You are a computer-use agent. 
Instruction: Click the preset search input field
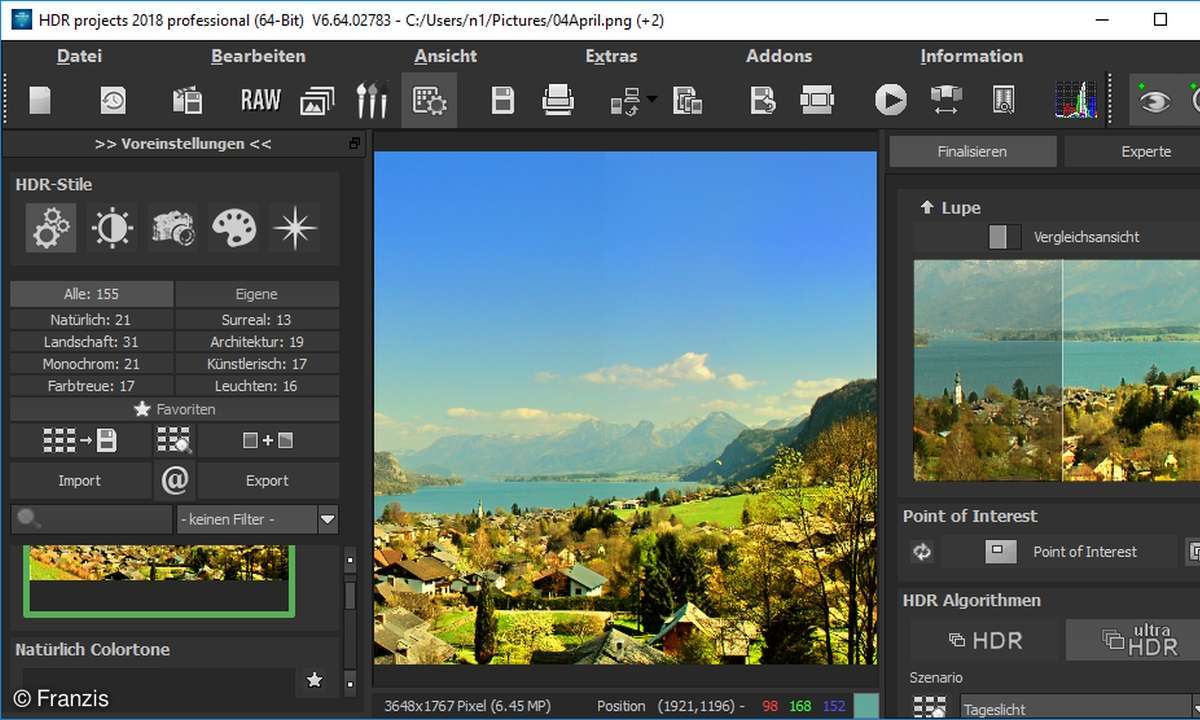pos(92,519)
